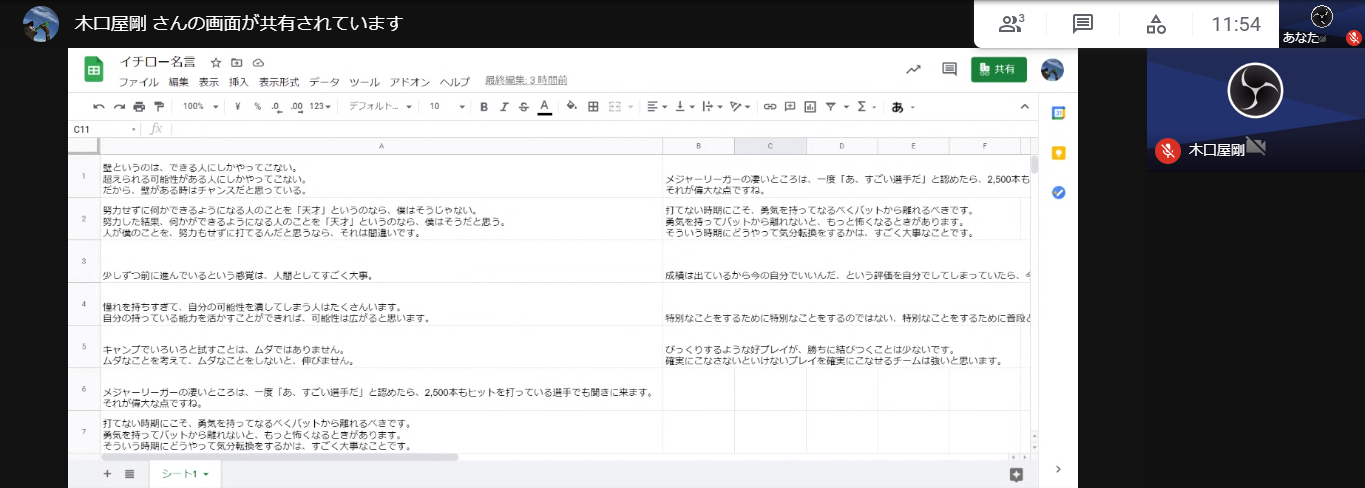Collapse the toolbar with the up chevron
The height and width of the screenshot is (488, 1365).
[1024, 106]
